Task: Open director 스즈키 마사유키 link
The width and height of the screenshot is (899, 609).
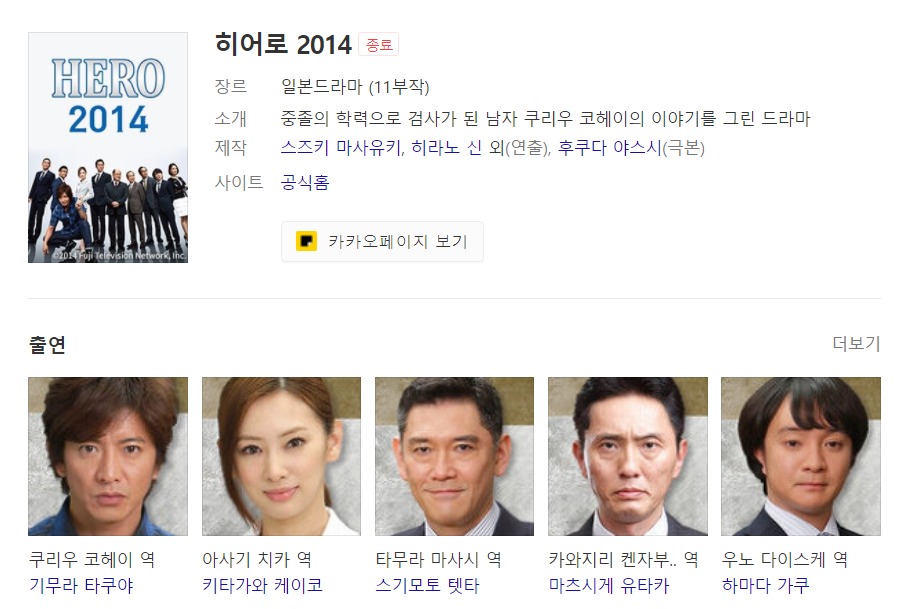Action: click(341, 148)
